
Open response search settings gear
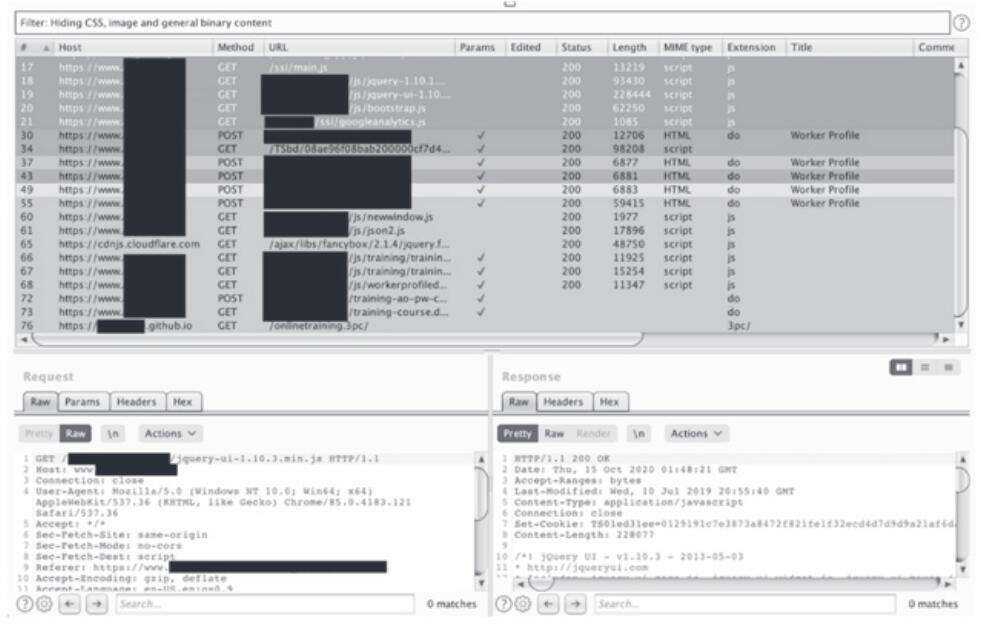tap(523, 604)
